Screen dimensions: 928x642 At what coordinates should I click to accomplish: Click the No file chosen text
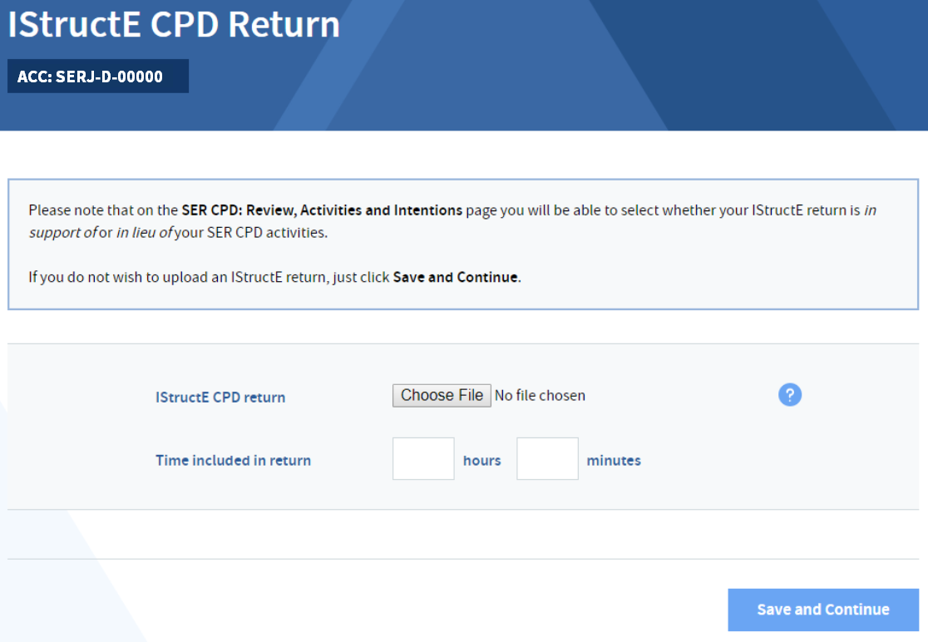540,395
